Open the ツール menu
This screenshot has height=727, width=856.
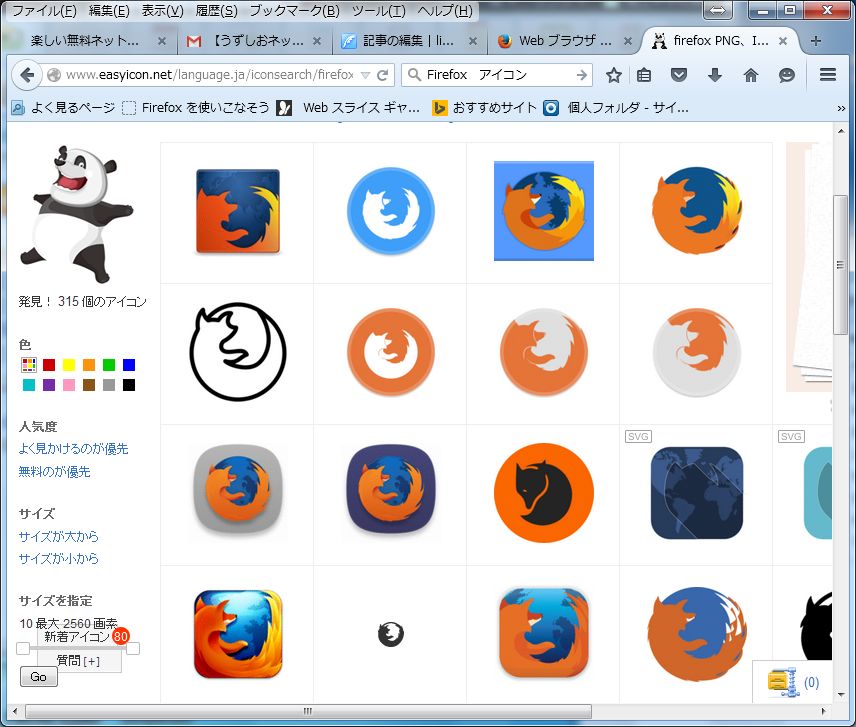[x=378, y=11]
